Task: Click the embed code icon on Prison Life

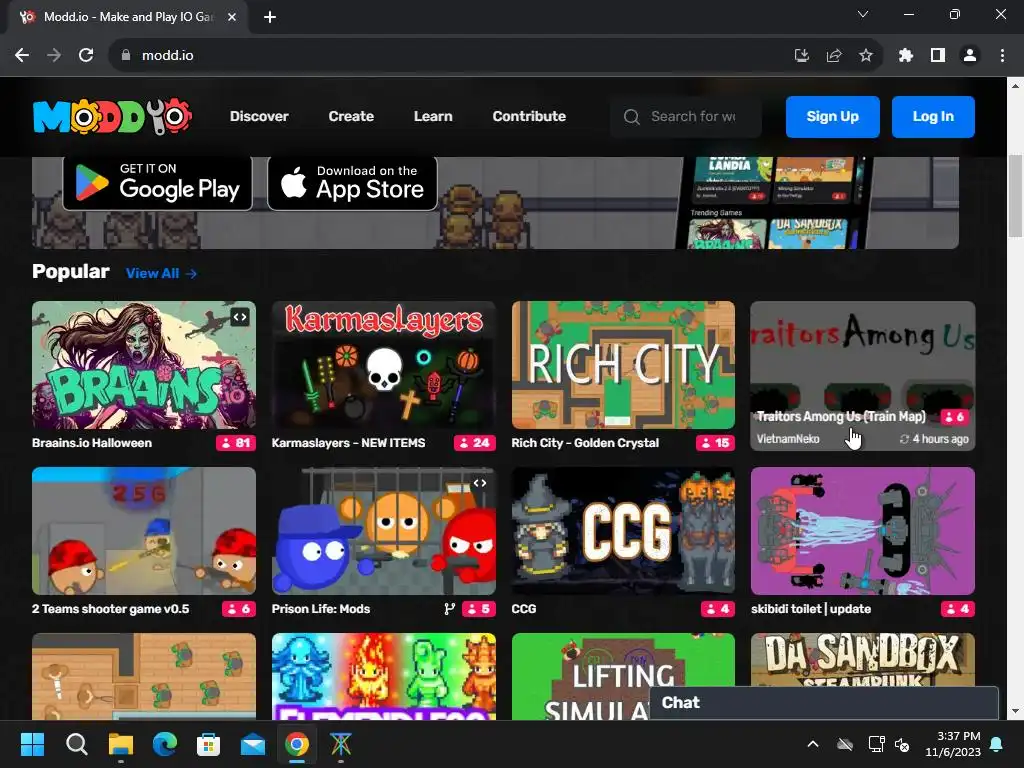Action: point(480,483)
